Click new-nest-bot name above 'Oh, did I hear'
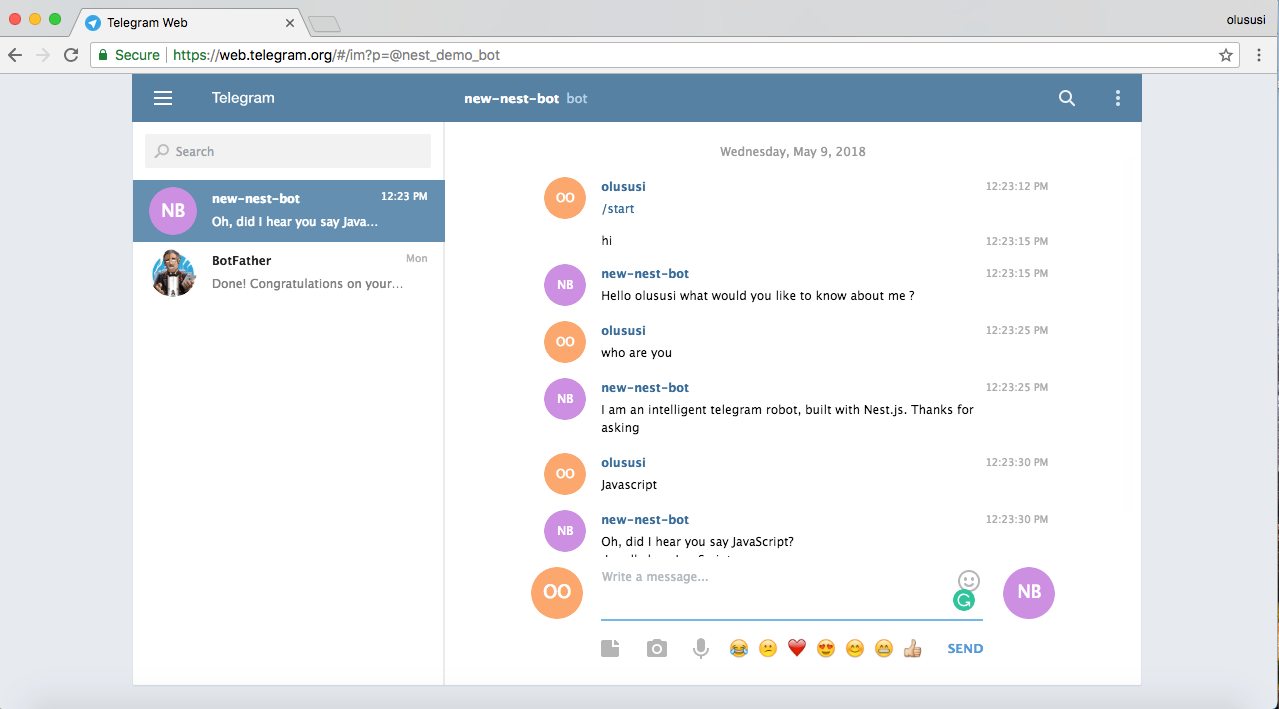This screenshot has width=1279, height=709. (x=645, y=520)
